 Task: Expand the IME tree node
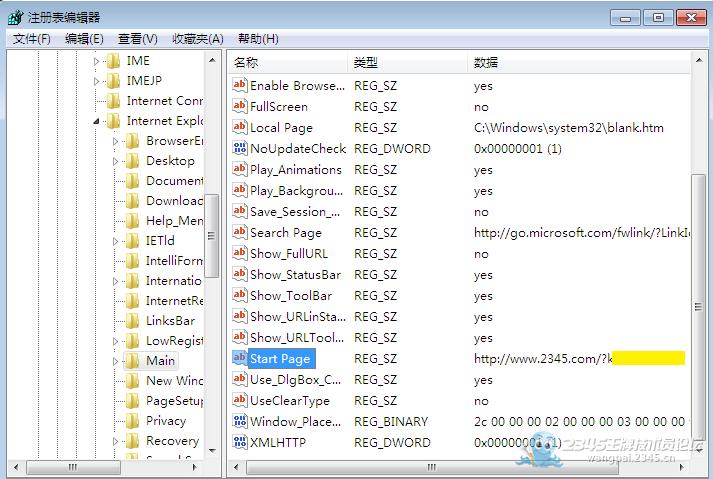pos(96,61)
